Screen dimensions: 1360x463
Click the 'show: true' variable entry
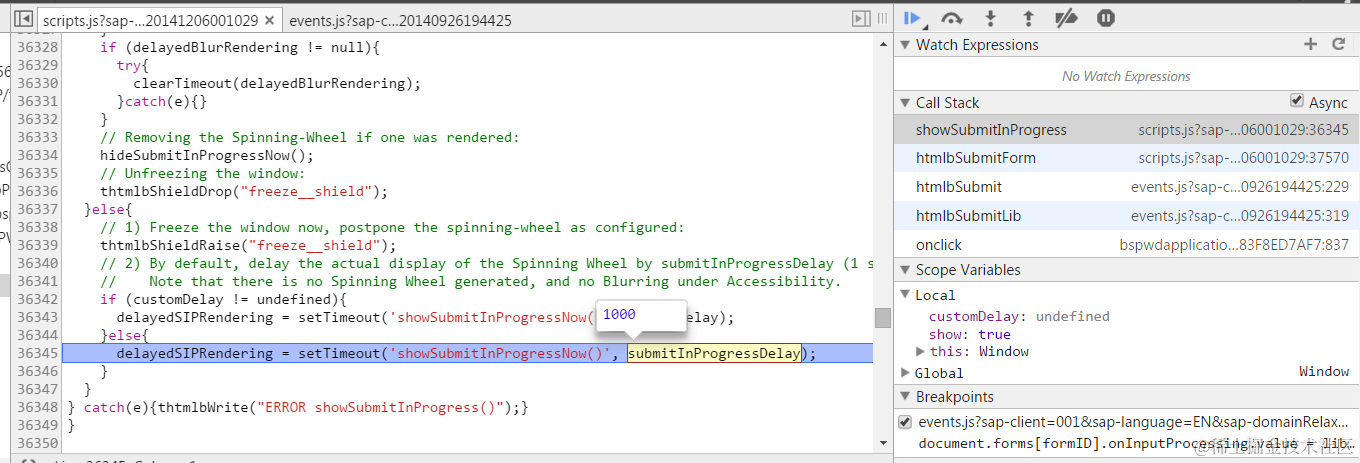969,334
